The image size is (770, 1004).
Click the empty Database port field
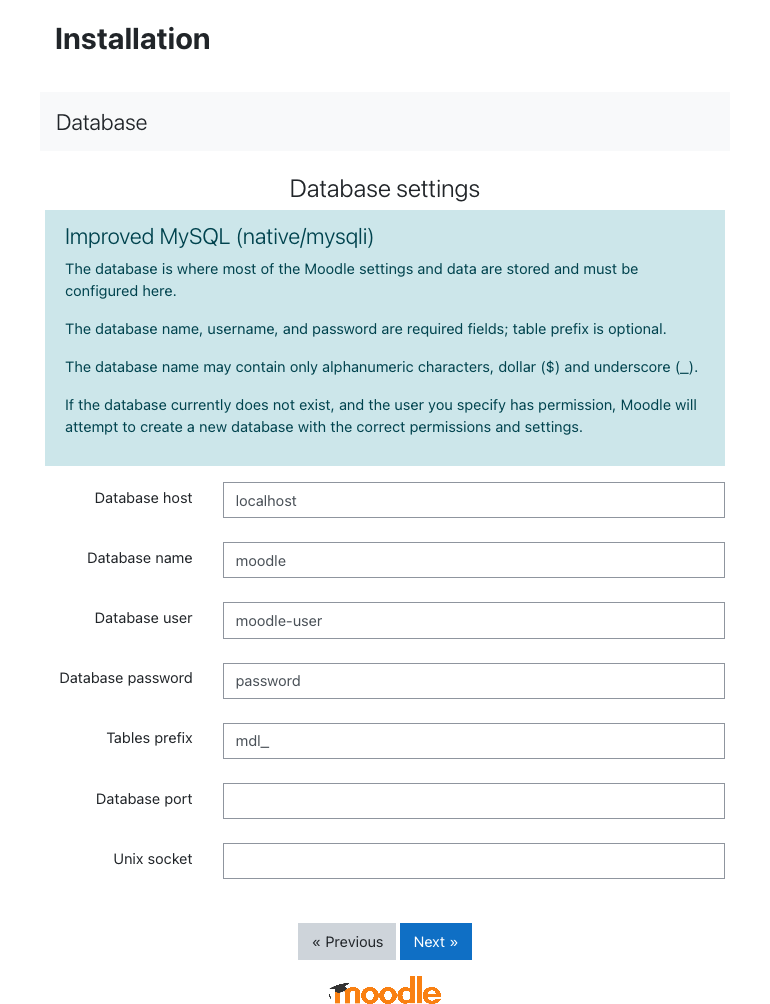click(473, 801)
